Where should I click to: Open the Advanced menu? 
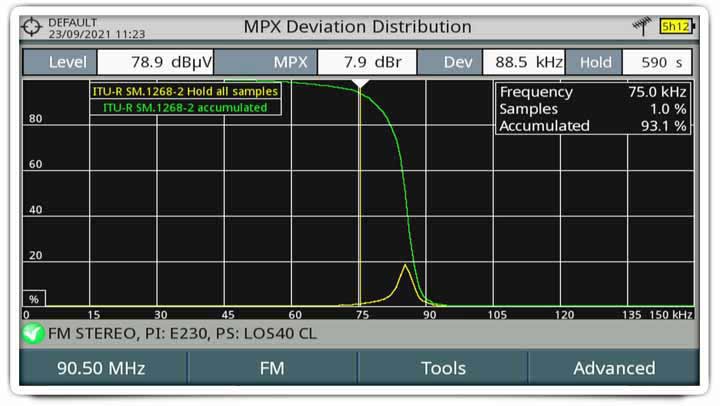click(x=613, y=368)
